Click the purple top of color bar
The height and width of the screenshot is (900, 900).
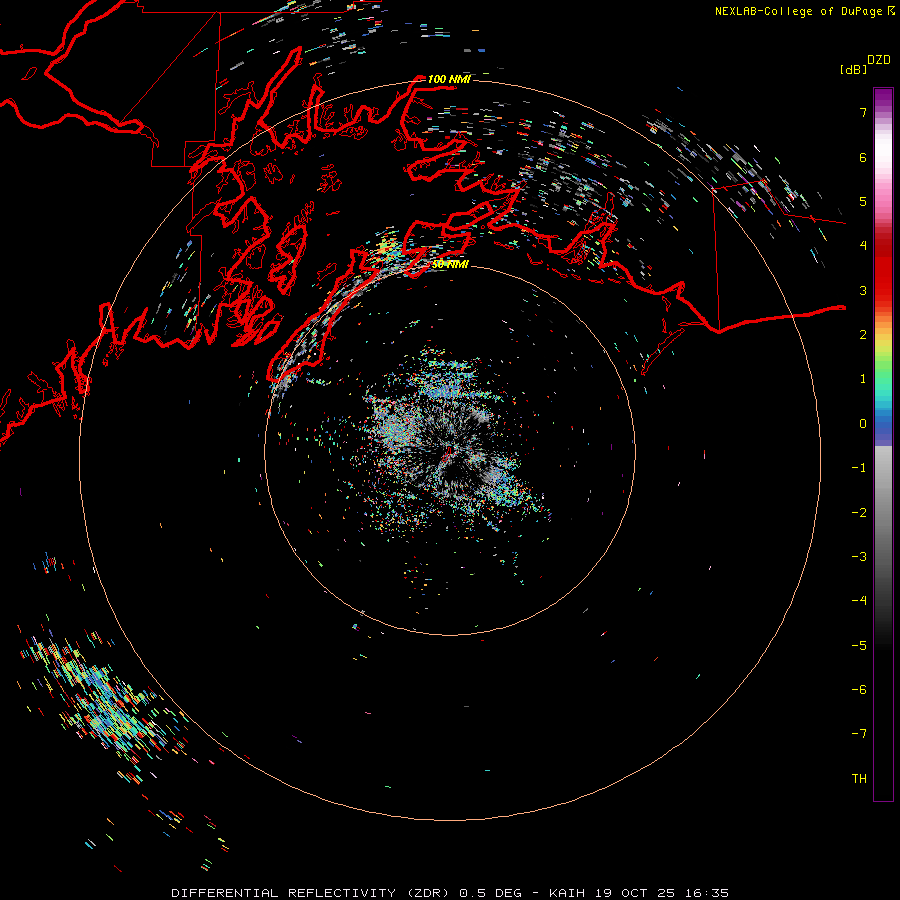[883, 96]
